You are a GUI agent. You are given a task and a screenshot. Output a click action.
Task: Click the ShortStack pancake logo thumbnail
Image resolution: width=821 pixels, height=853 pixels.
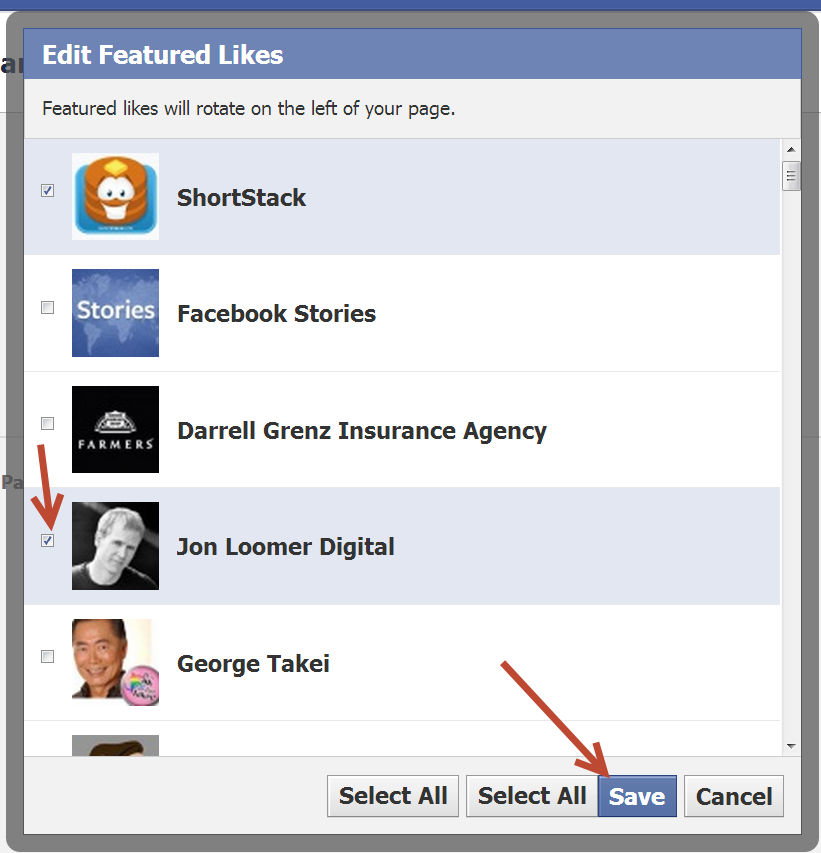tap(115, 196)
